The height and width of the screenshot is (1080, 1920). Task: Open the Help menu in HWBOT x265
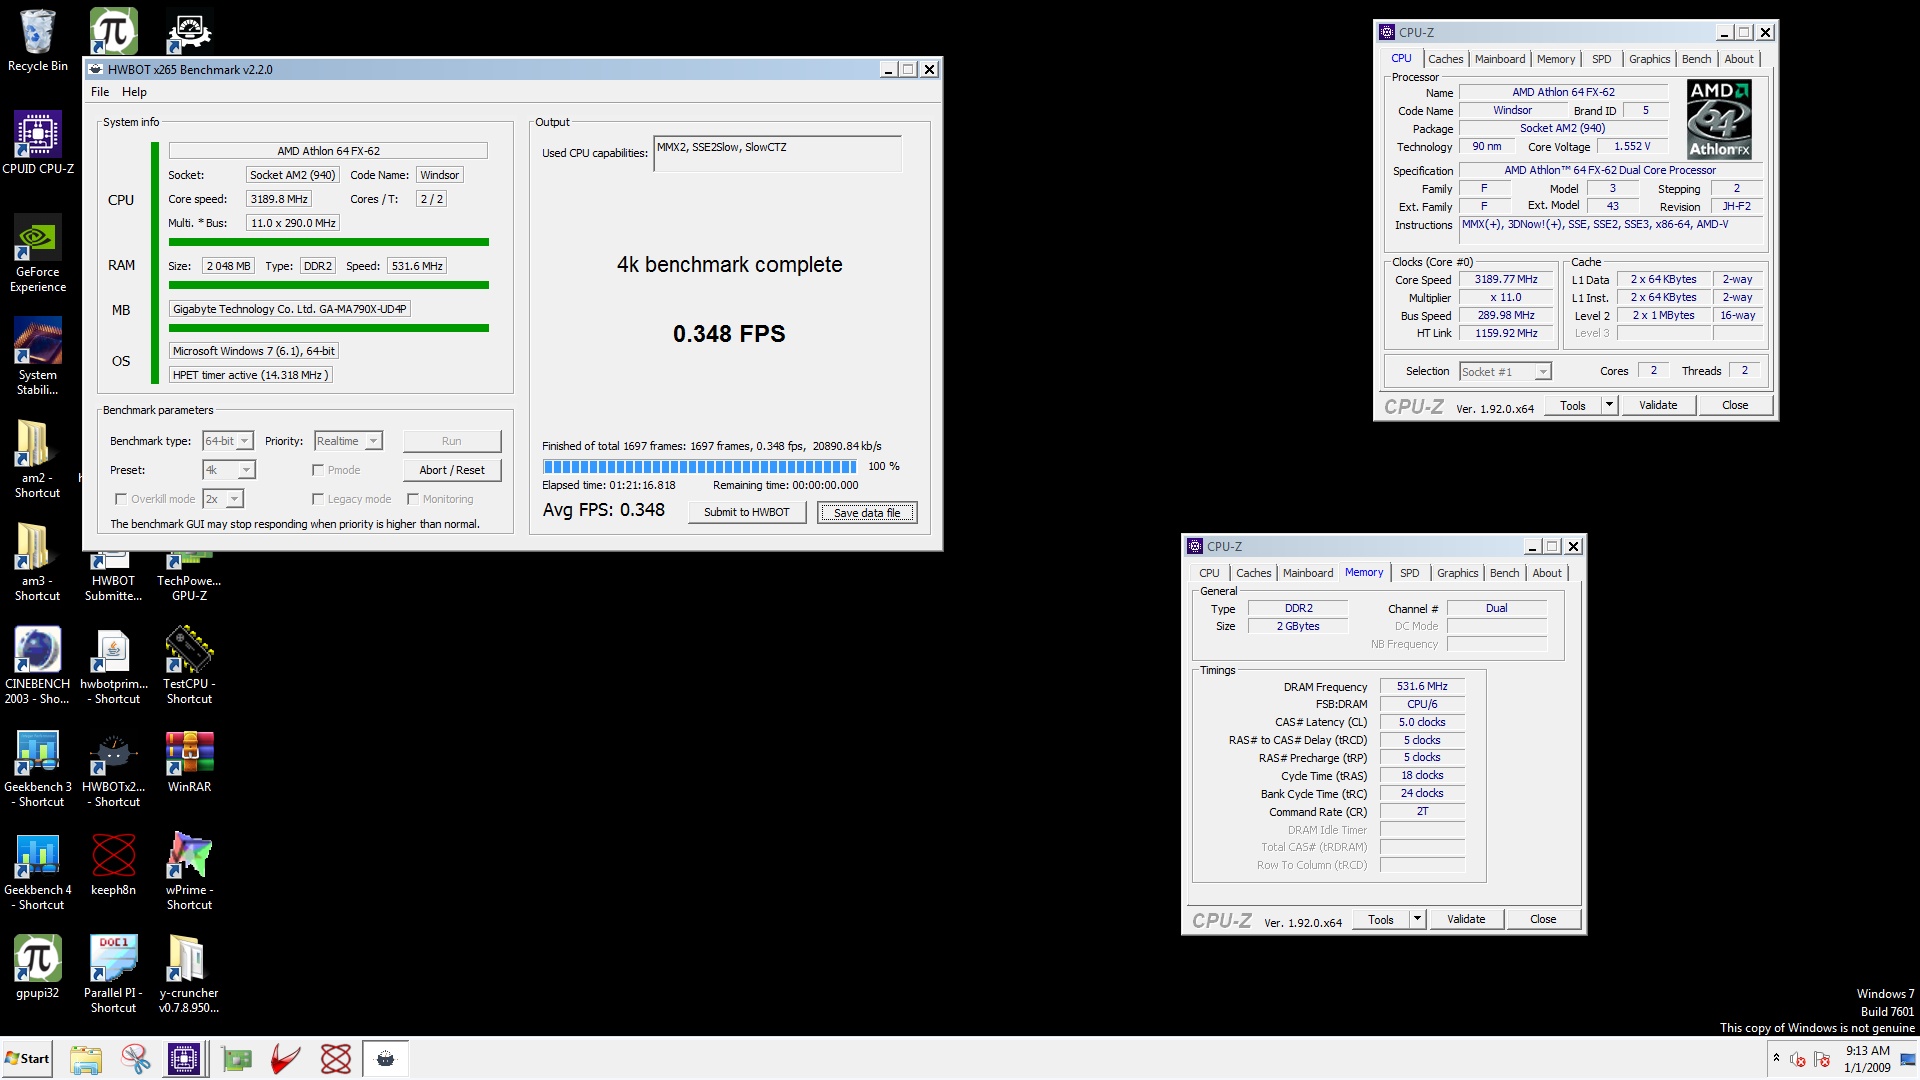click(134, 92)
